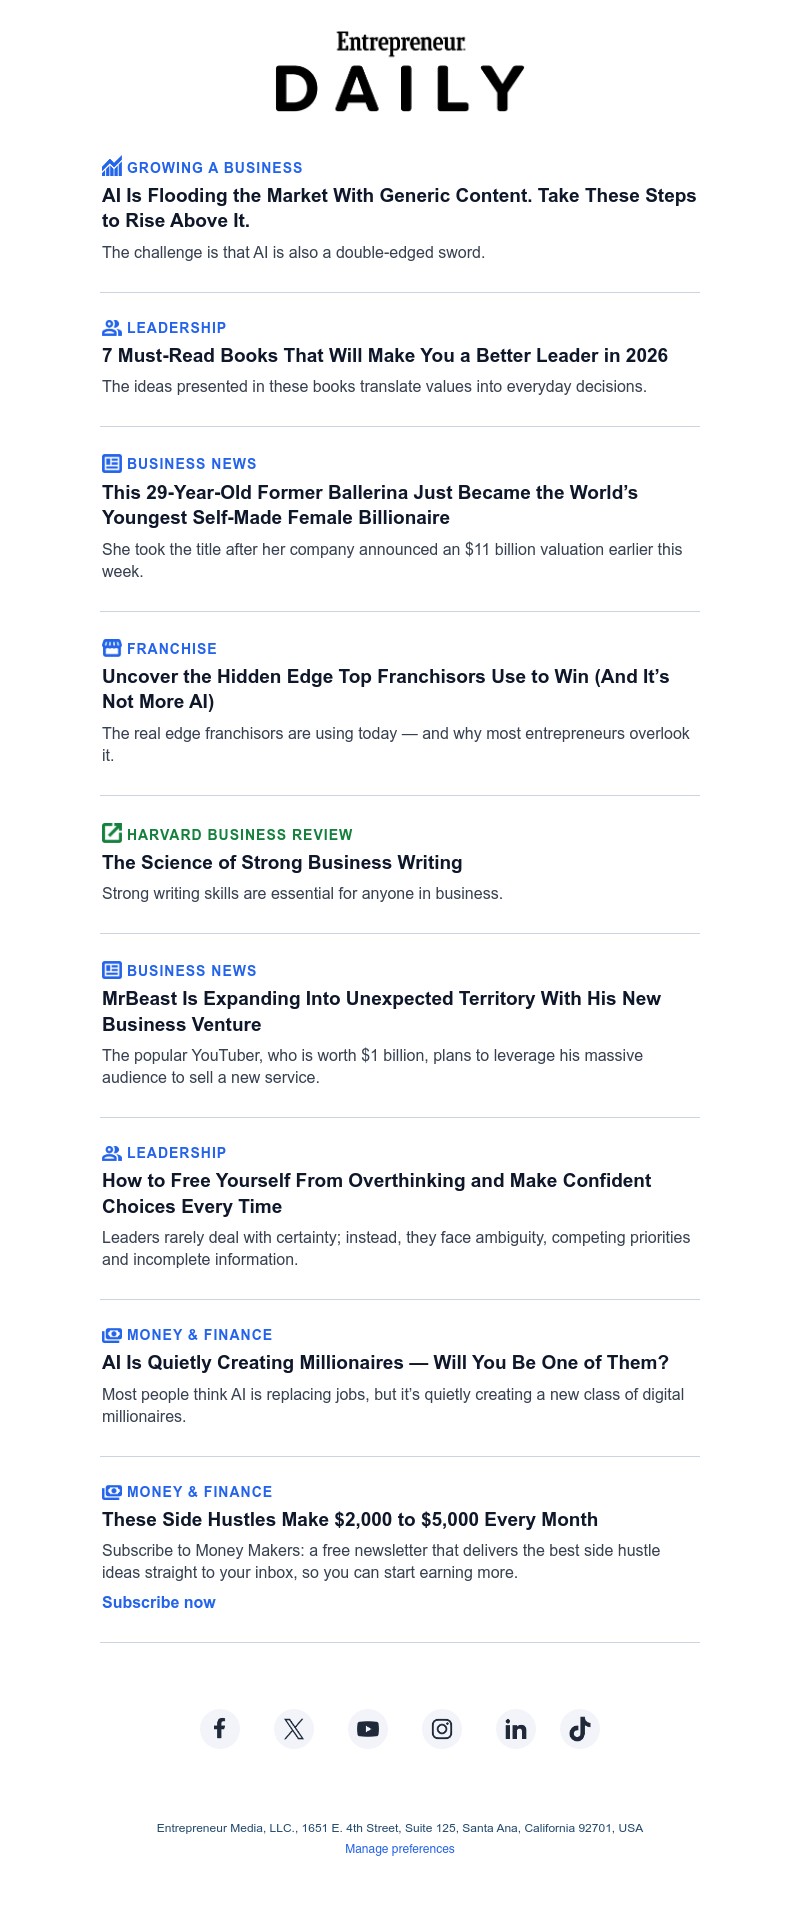This screenshot has height=1911, width=800.
Task: Click The Science of Strong Business Writing
Action: coord(282,862)
